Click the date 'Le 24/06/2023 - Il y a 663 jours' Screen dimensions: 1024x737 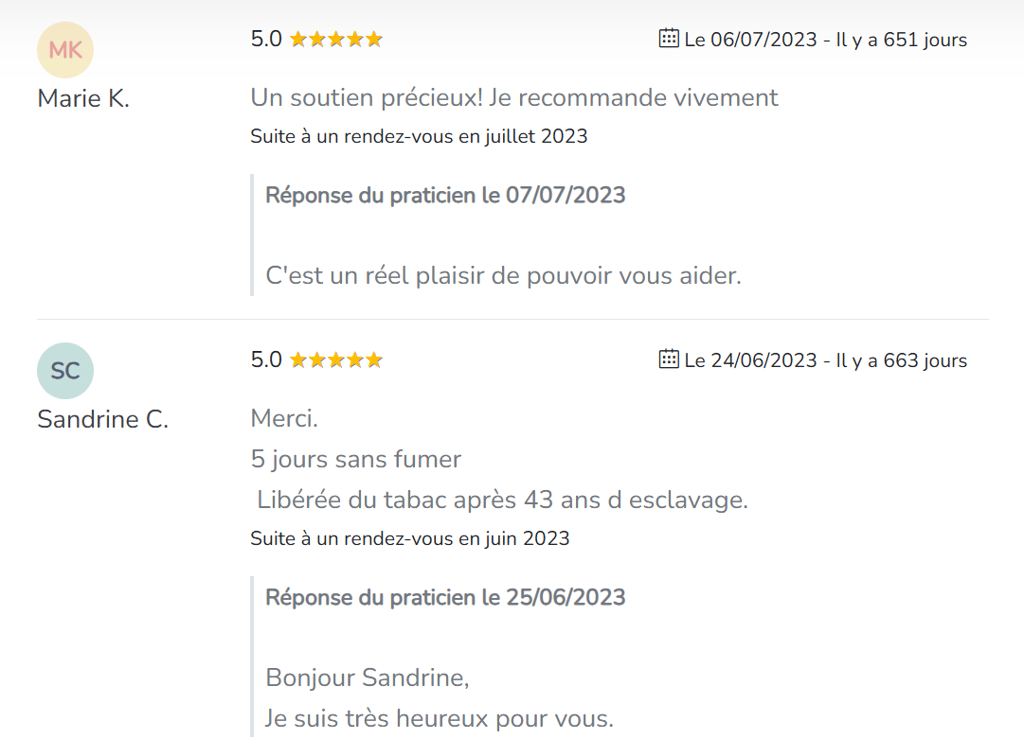click(x=825, y=360)
